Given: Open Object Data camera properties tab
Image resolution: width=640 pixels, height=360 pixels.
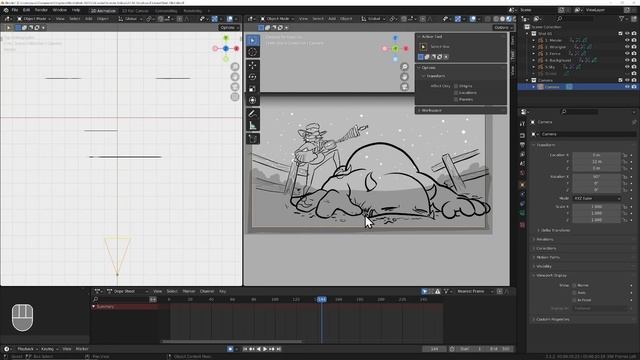Looking at the screenshot, I should pos(522,213).
